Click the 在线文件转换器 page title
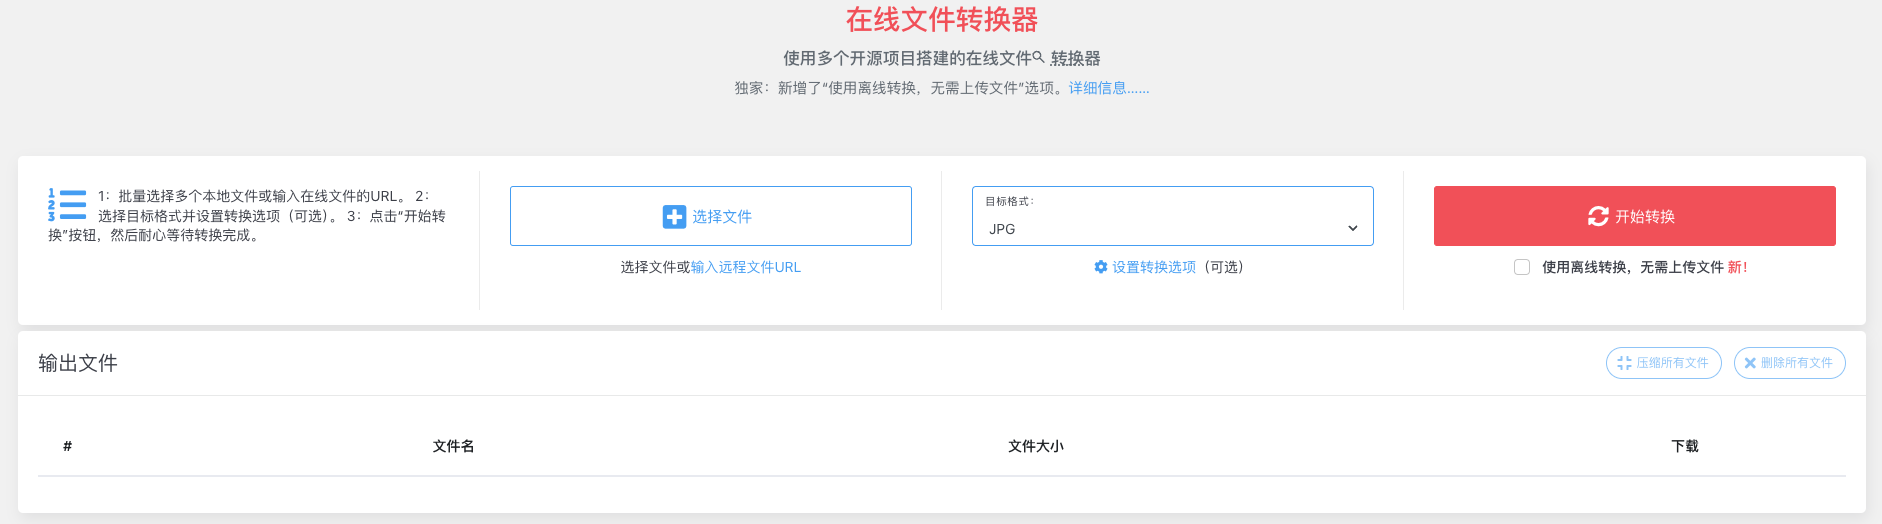1882x524 pixels. pyautogui.click(x=941, y=19)
